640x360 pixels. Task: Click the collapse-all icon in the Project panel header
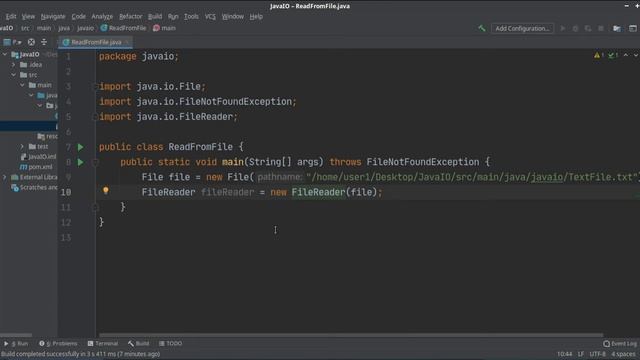click(x=44, y=42)
